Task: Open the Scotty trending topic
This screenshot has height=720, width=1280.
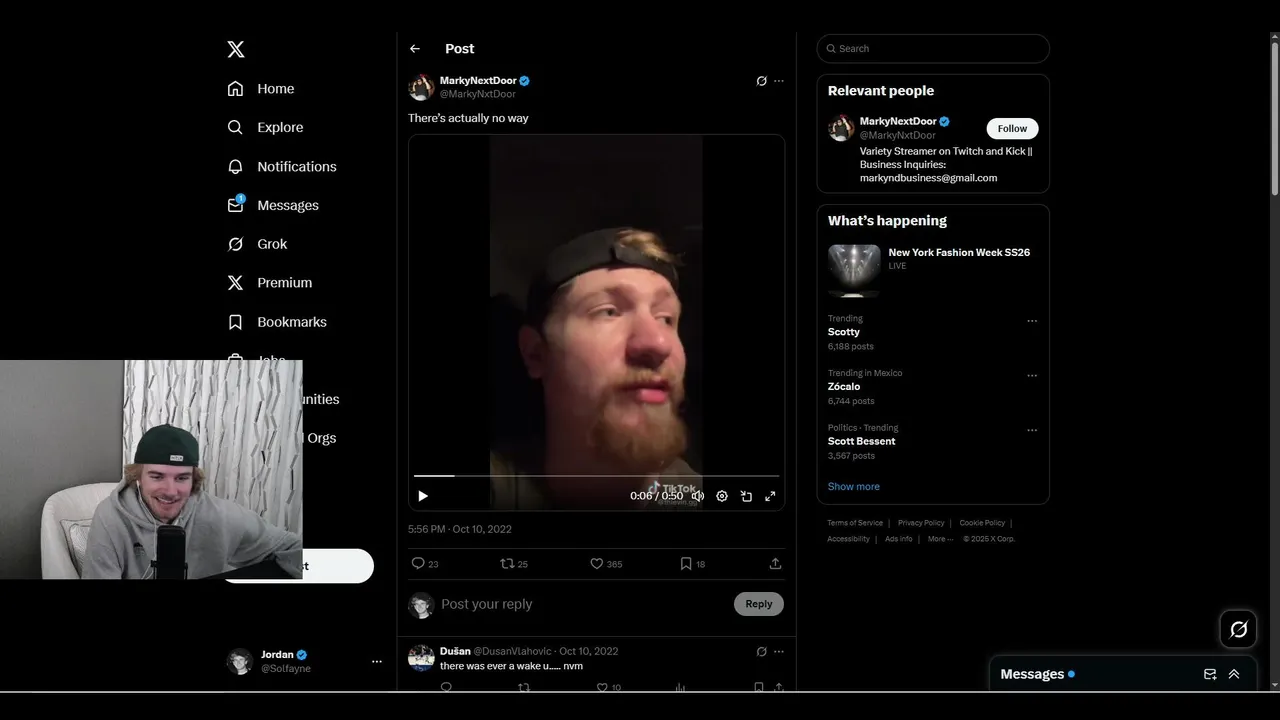Action: 843,332
